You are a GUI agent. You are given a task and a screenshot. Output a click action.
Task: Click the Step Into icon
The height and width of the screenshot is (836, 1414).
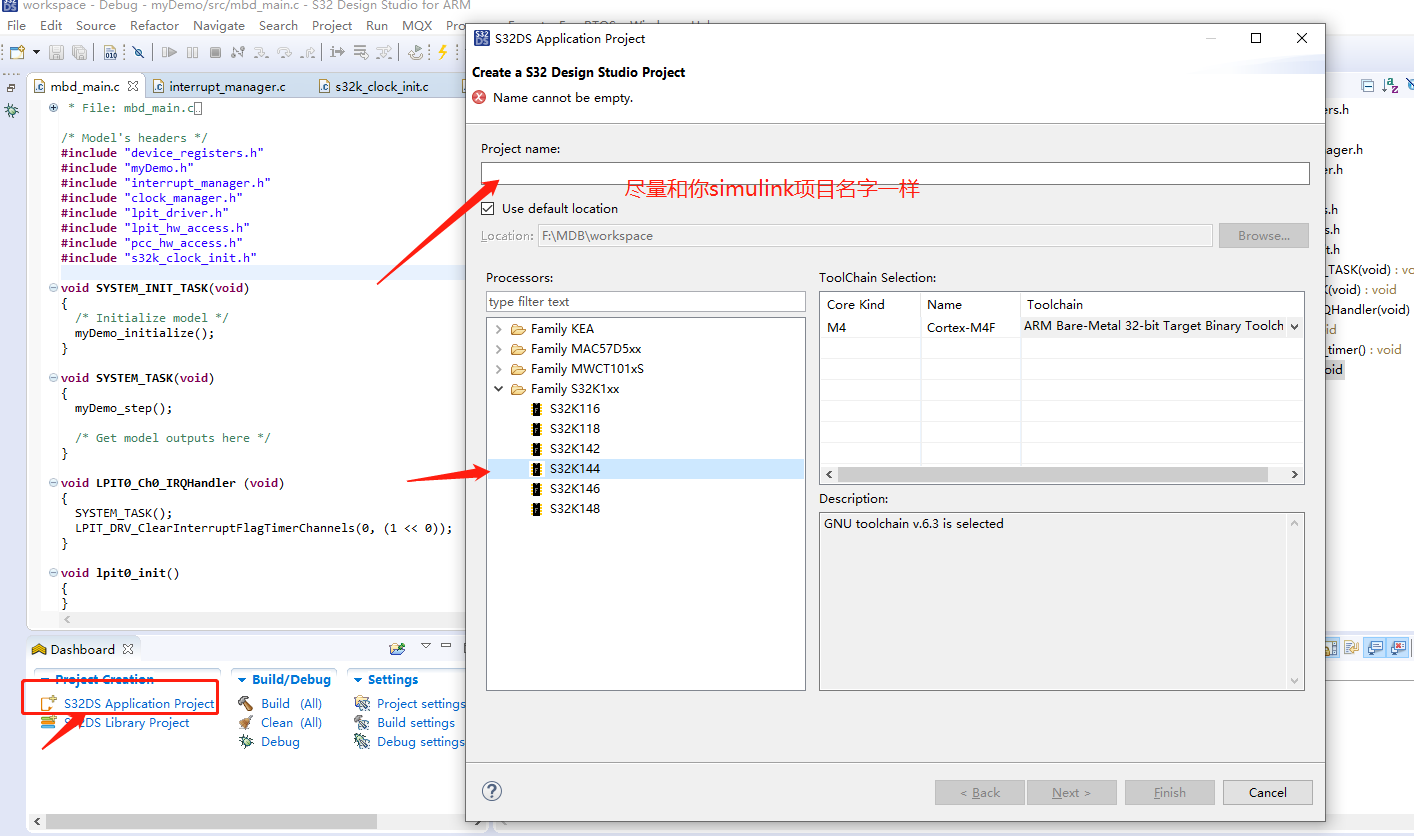coord(261,52)
